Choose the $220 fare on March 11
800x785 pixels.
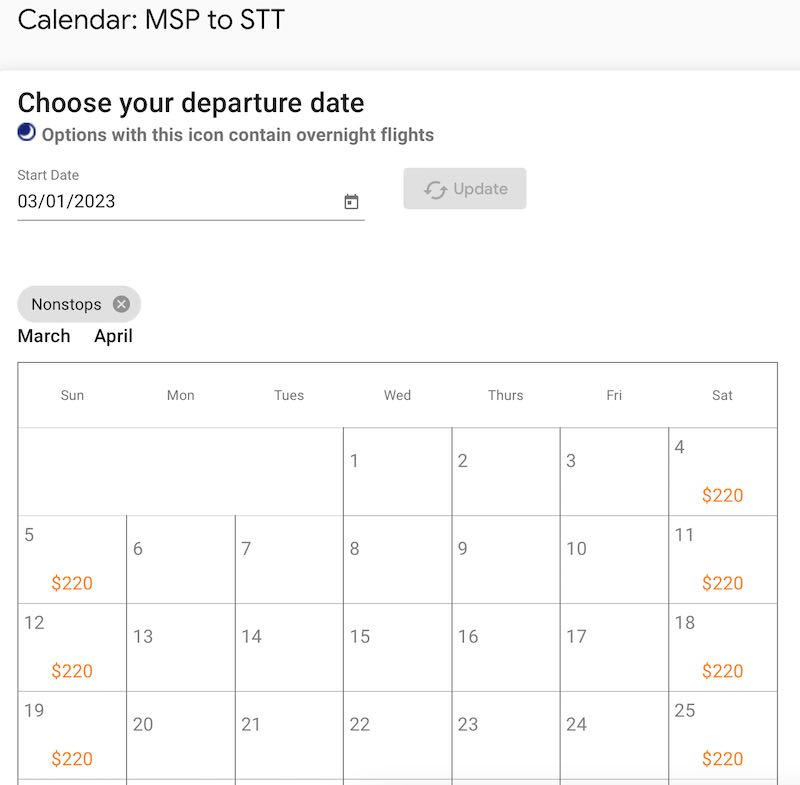722,583
